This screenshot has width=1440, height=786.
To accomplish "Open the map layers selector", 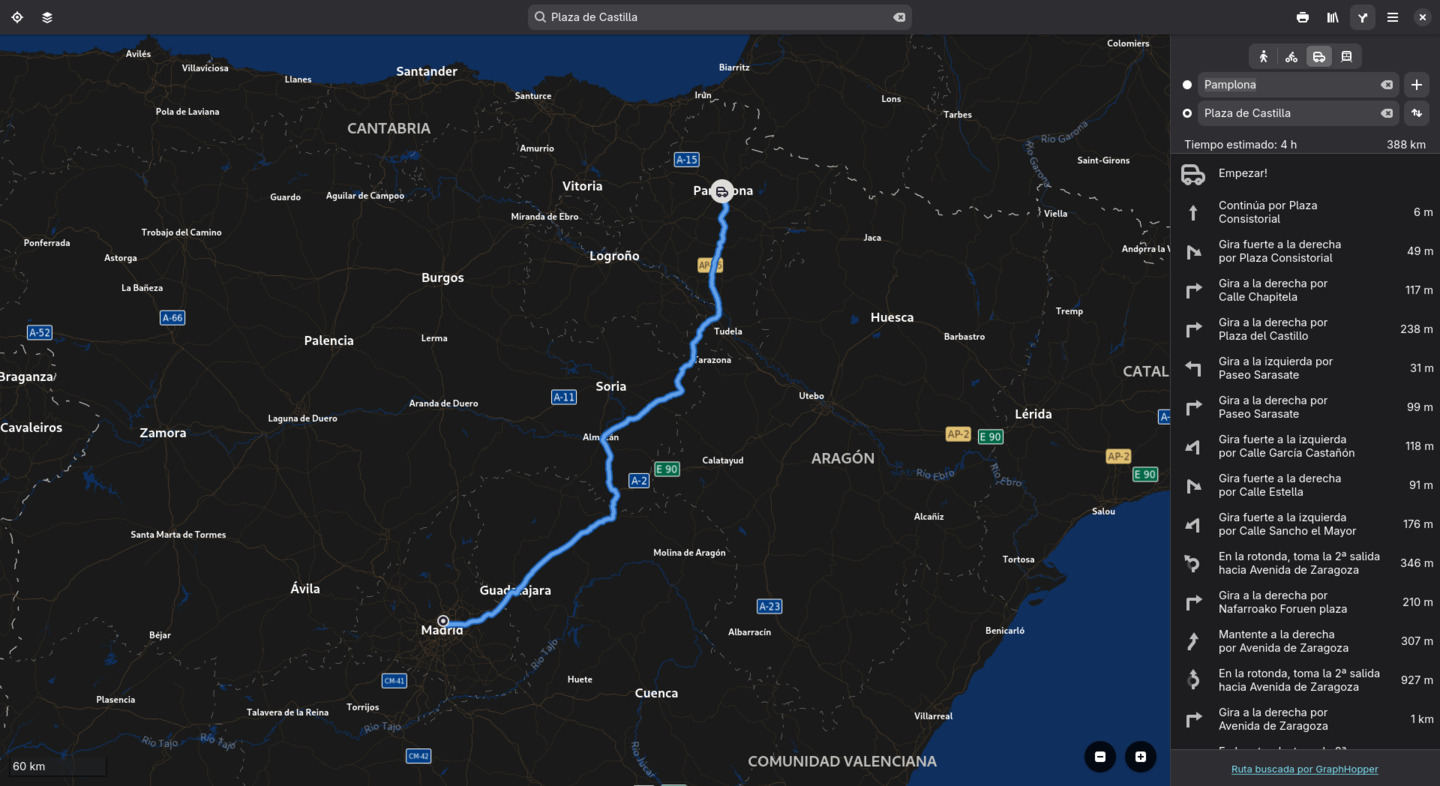I will (47, 17).
